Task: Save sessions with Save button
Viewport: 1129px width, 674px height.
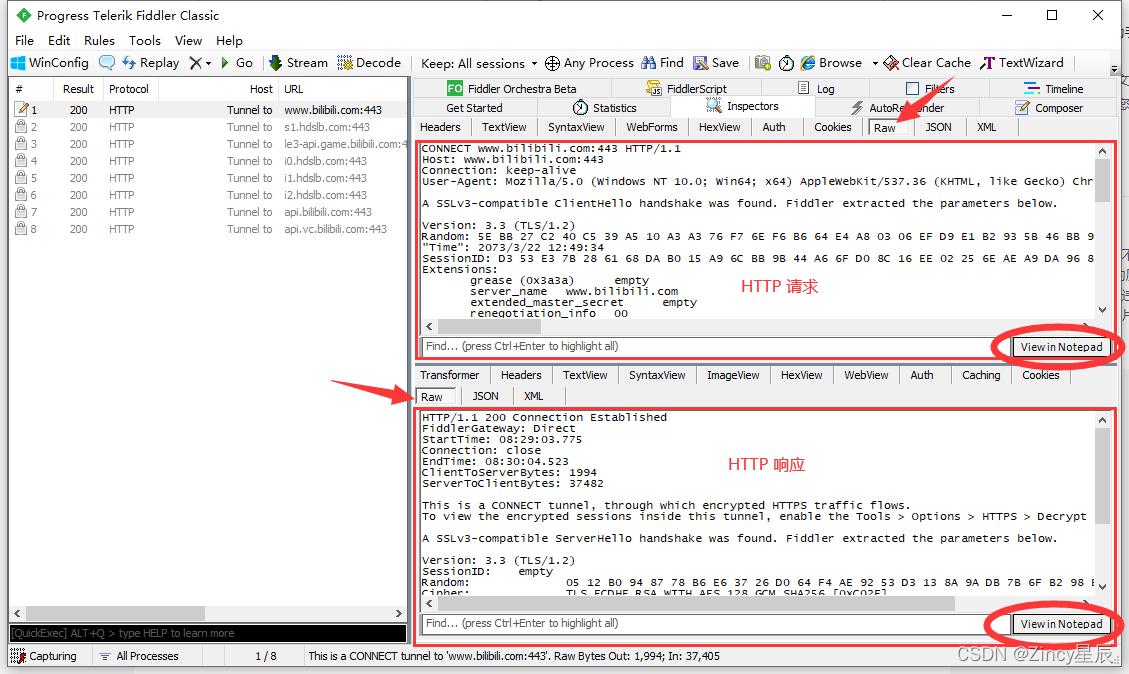Action: click(716, 63)
